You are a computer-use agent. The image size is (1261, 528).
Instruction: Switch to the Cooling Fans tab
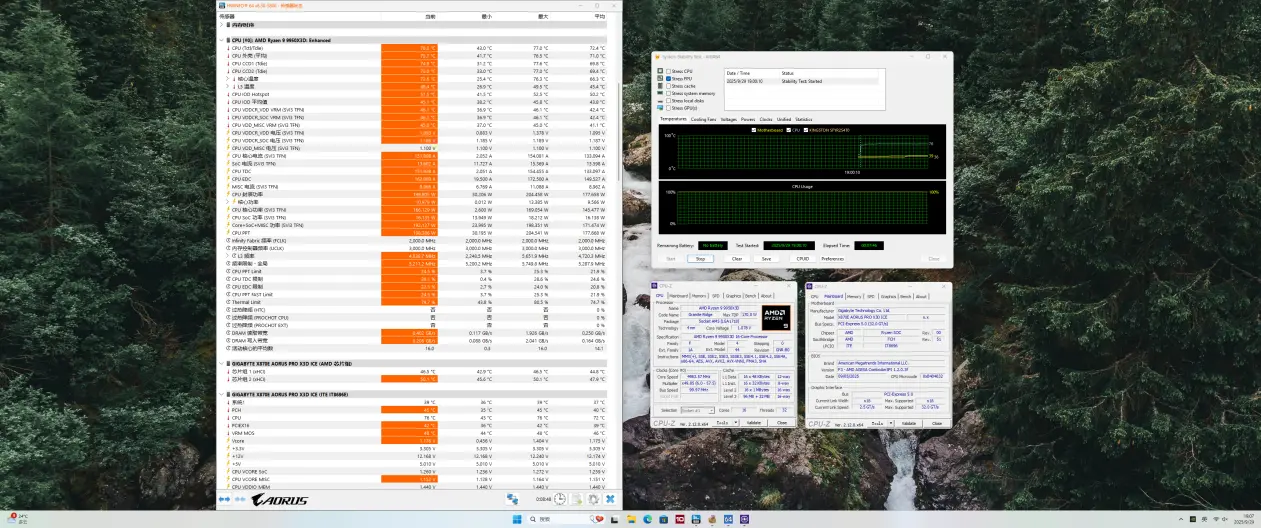coord(703,119)
